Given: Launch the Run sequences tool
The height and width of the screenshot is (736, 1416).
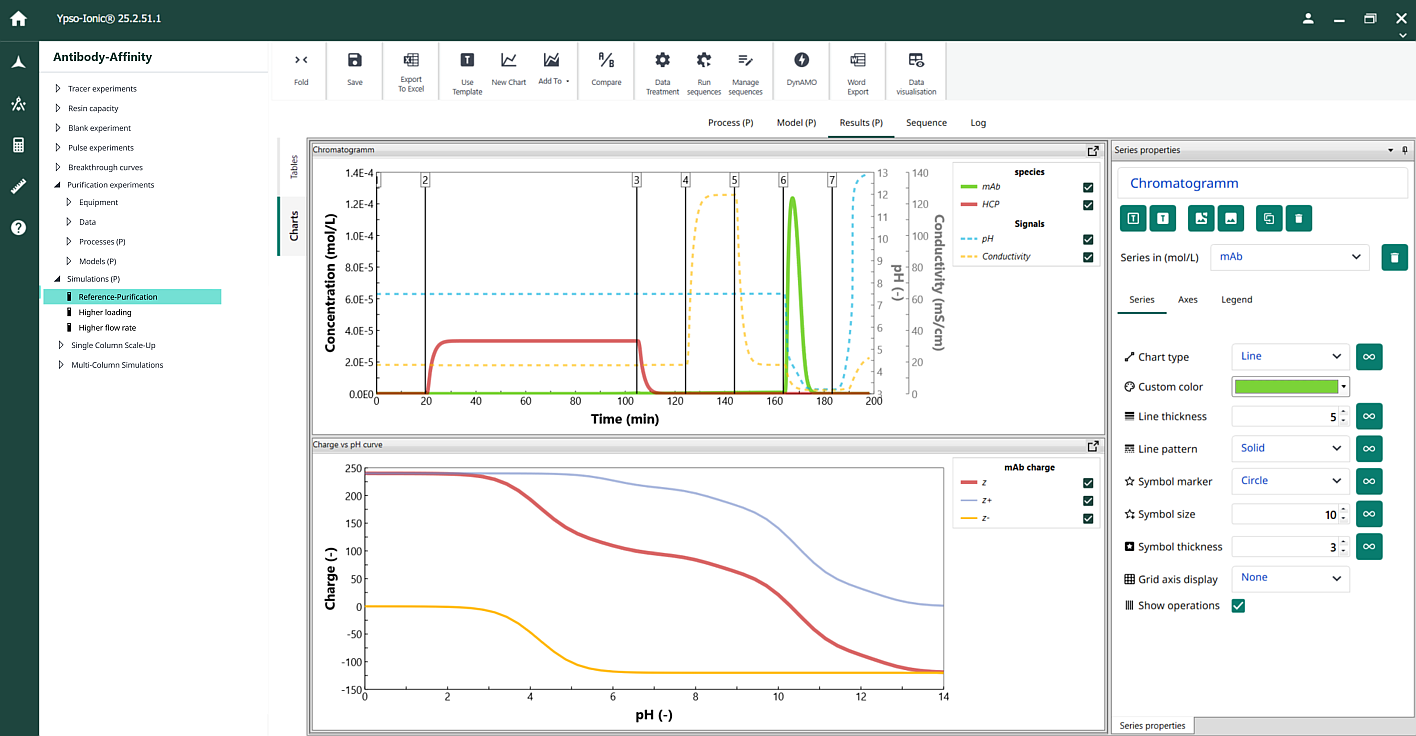Looking at the screenshot, I should click(x=704, y=70).
